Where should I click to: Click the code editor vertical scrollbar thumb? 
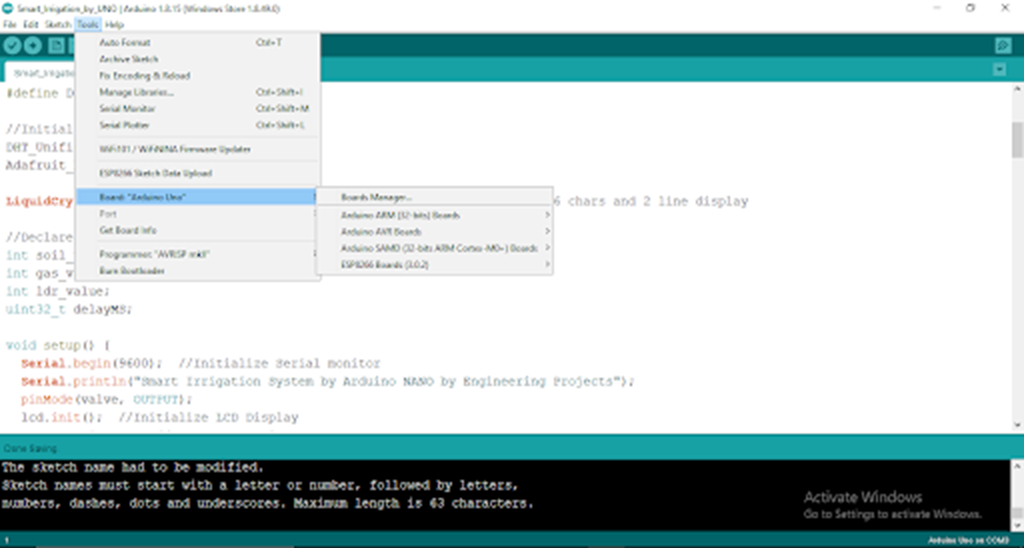click(x=1017, y=139)
